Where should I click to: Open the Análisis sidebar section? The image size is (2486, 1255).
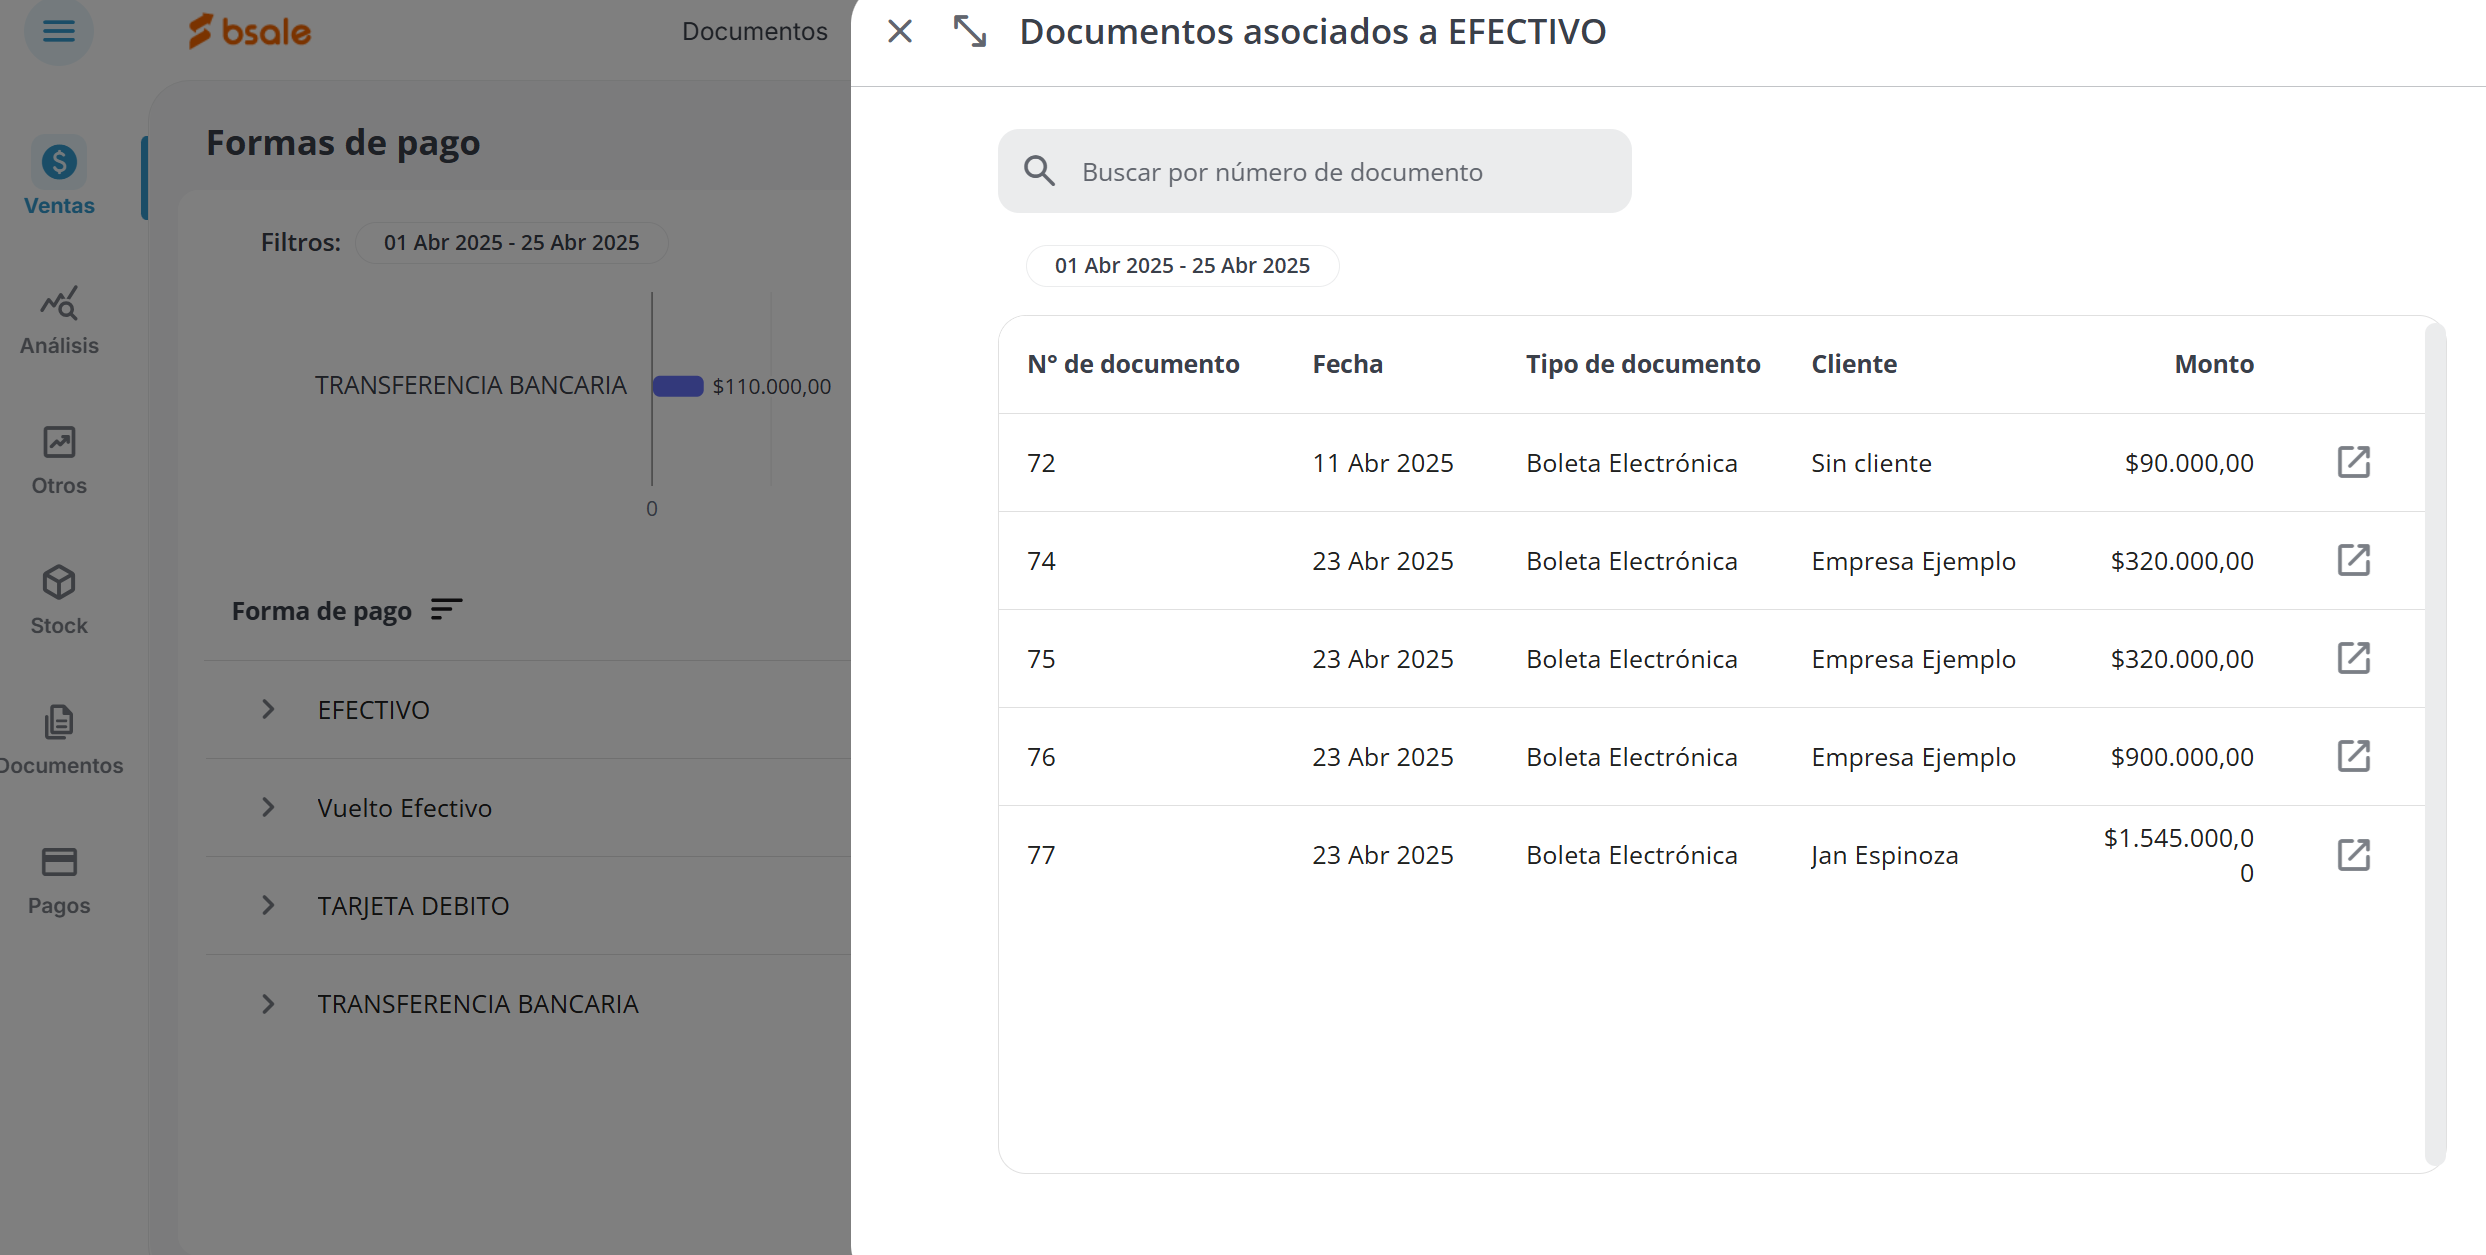pyautogui.click(x=59, y=320)
